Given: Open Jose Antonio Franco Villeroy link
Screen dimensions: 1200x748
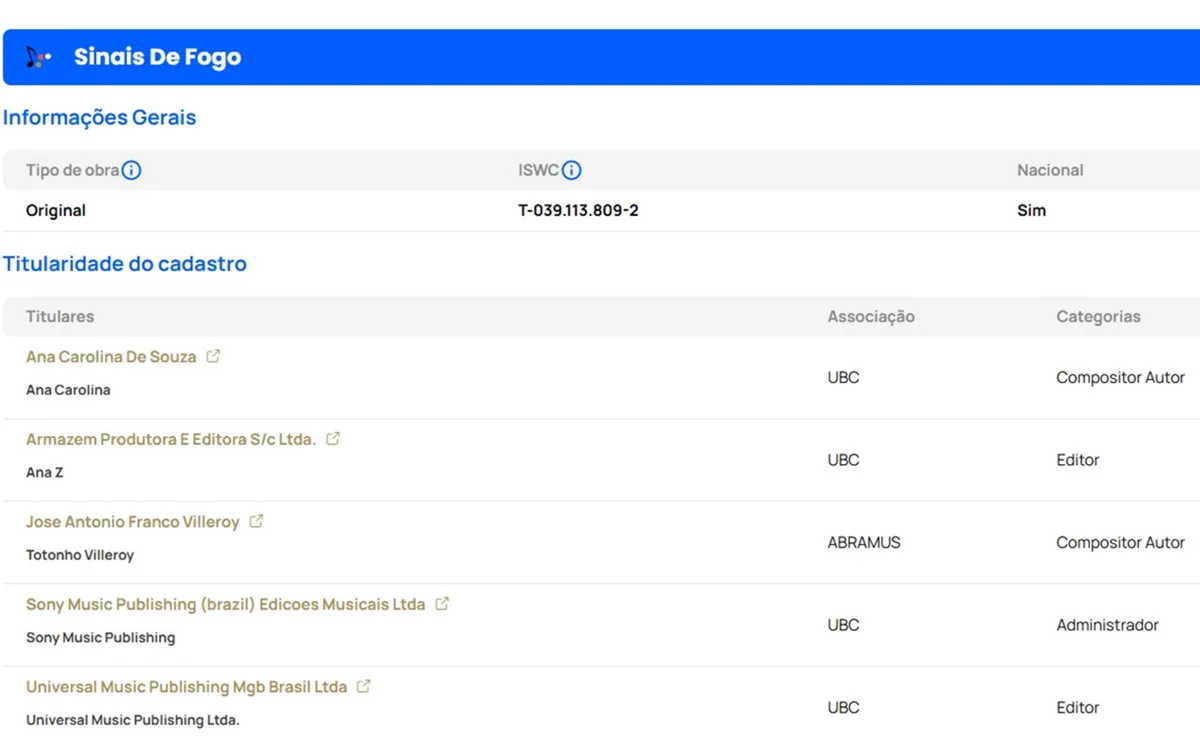Looking at the screenshot, I should [x=133, y=522].
